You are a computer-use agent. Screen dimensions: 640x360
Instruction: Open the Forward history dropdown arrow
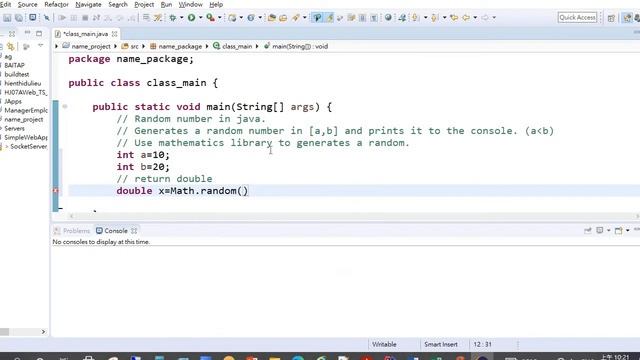tap(494, 18)
